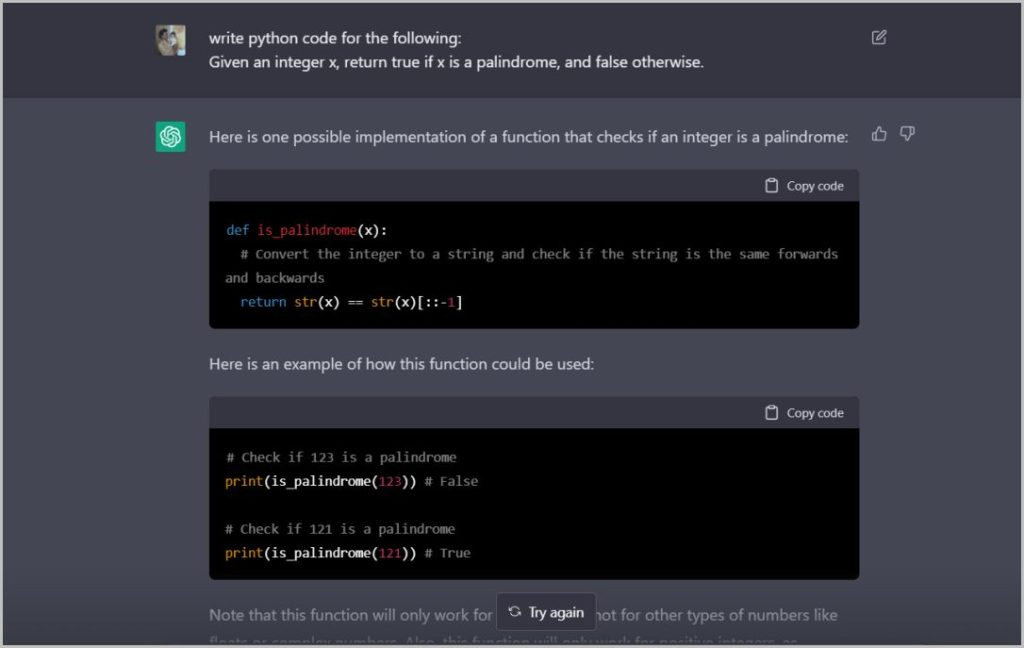Click clipboard icon above is_palindrome definition block
The image size is (1024, 648).
point(771,186)
